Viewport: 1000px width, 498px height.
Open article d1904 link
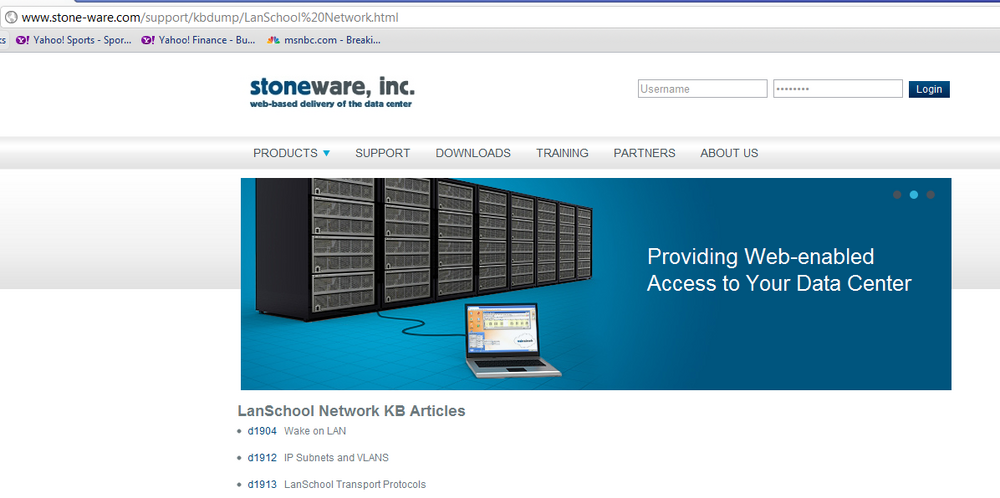(262, 431)
